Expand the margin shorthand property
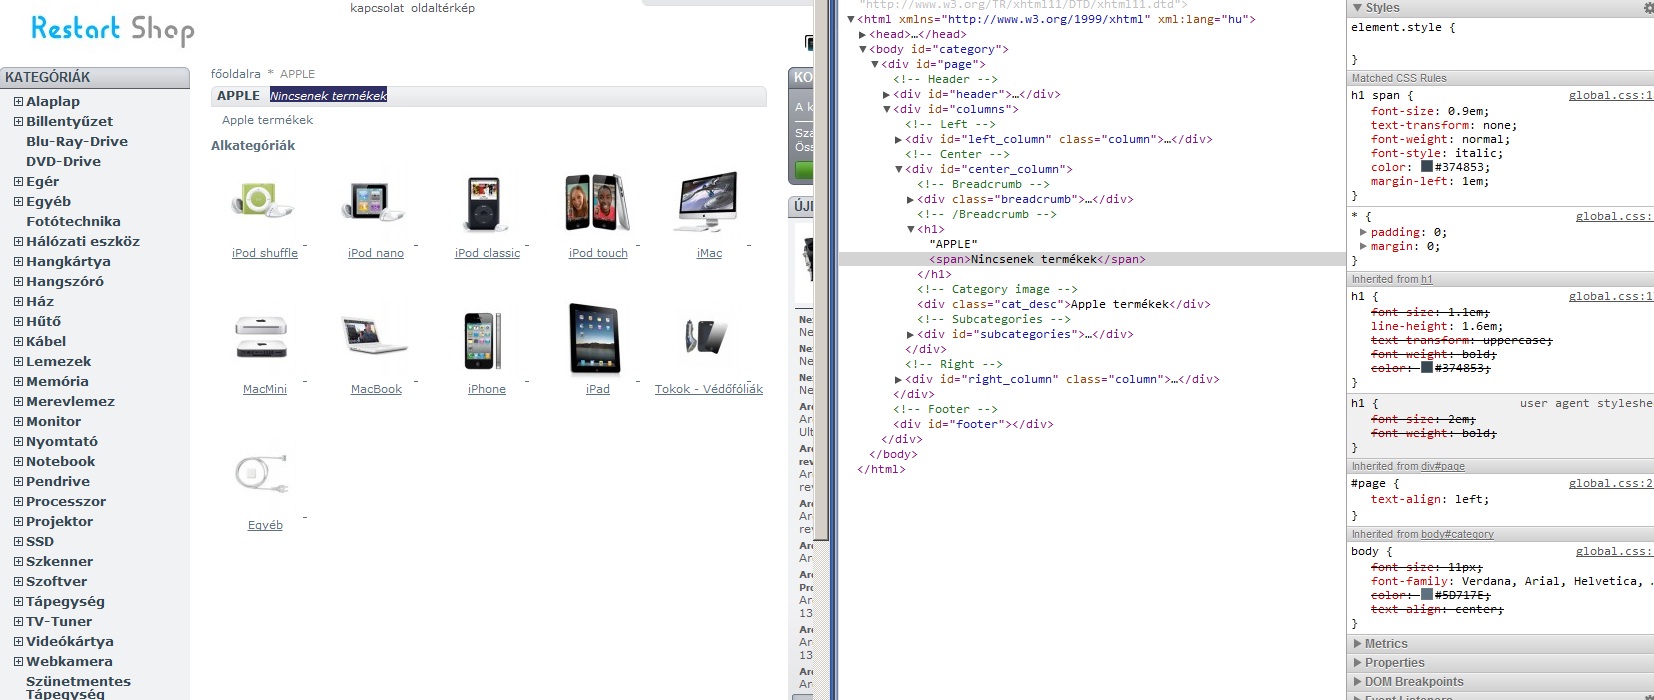Image resolution: width=1654 pixels, height=700 pixels. (1364, 246)
